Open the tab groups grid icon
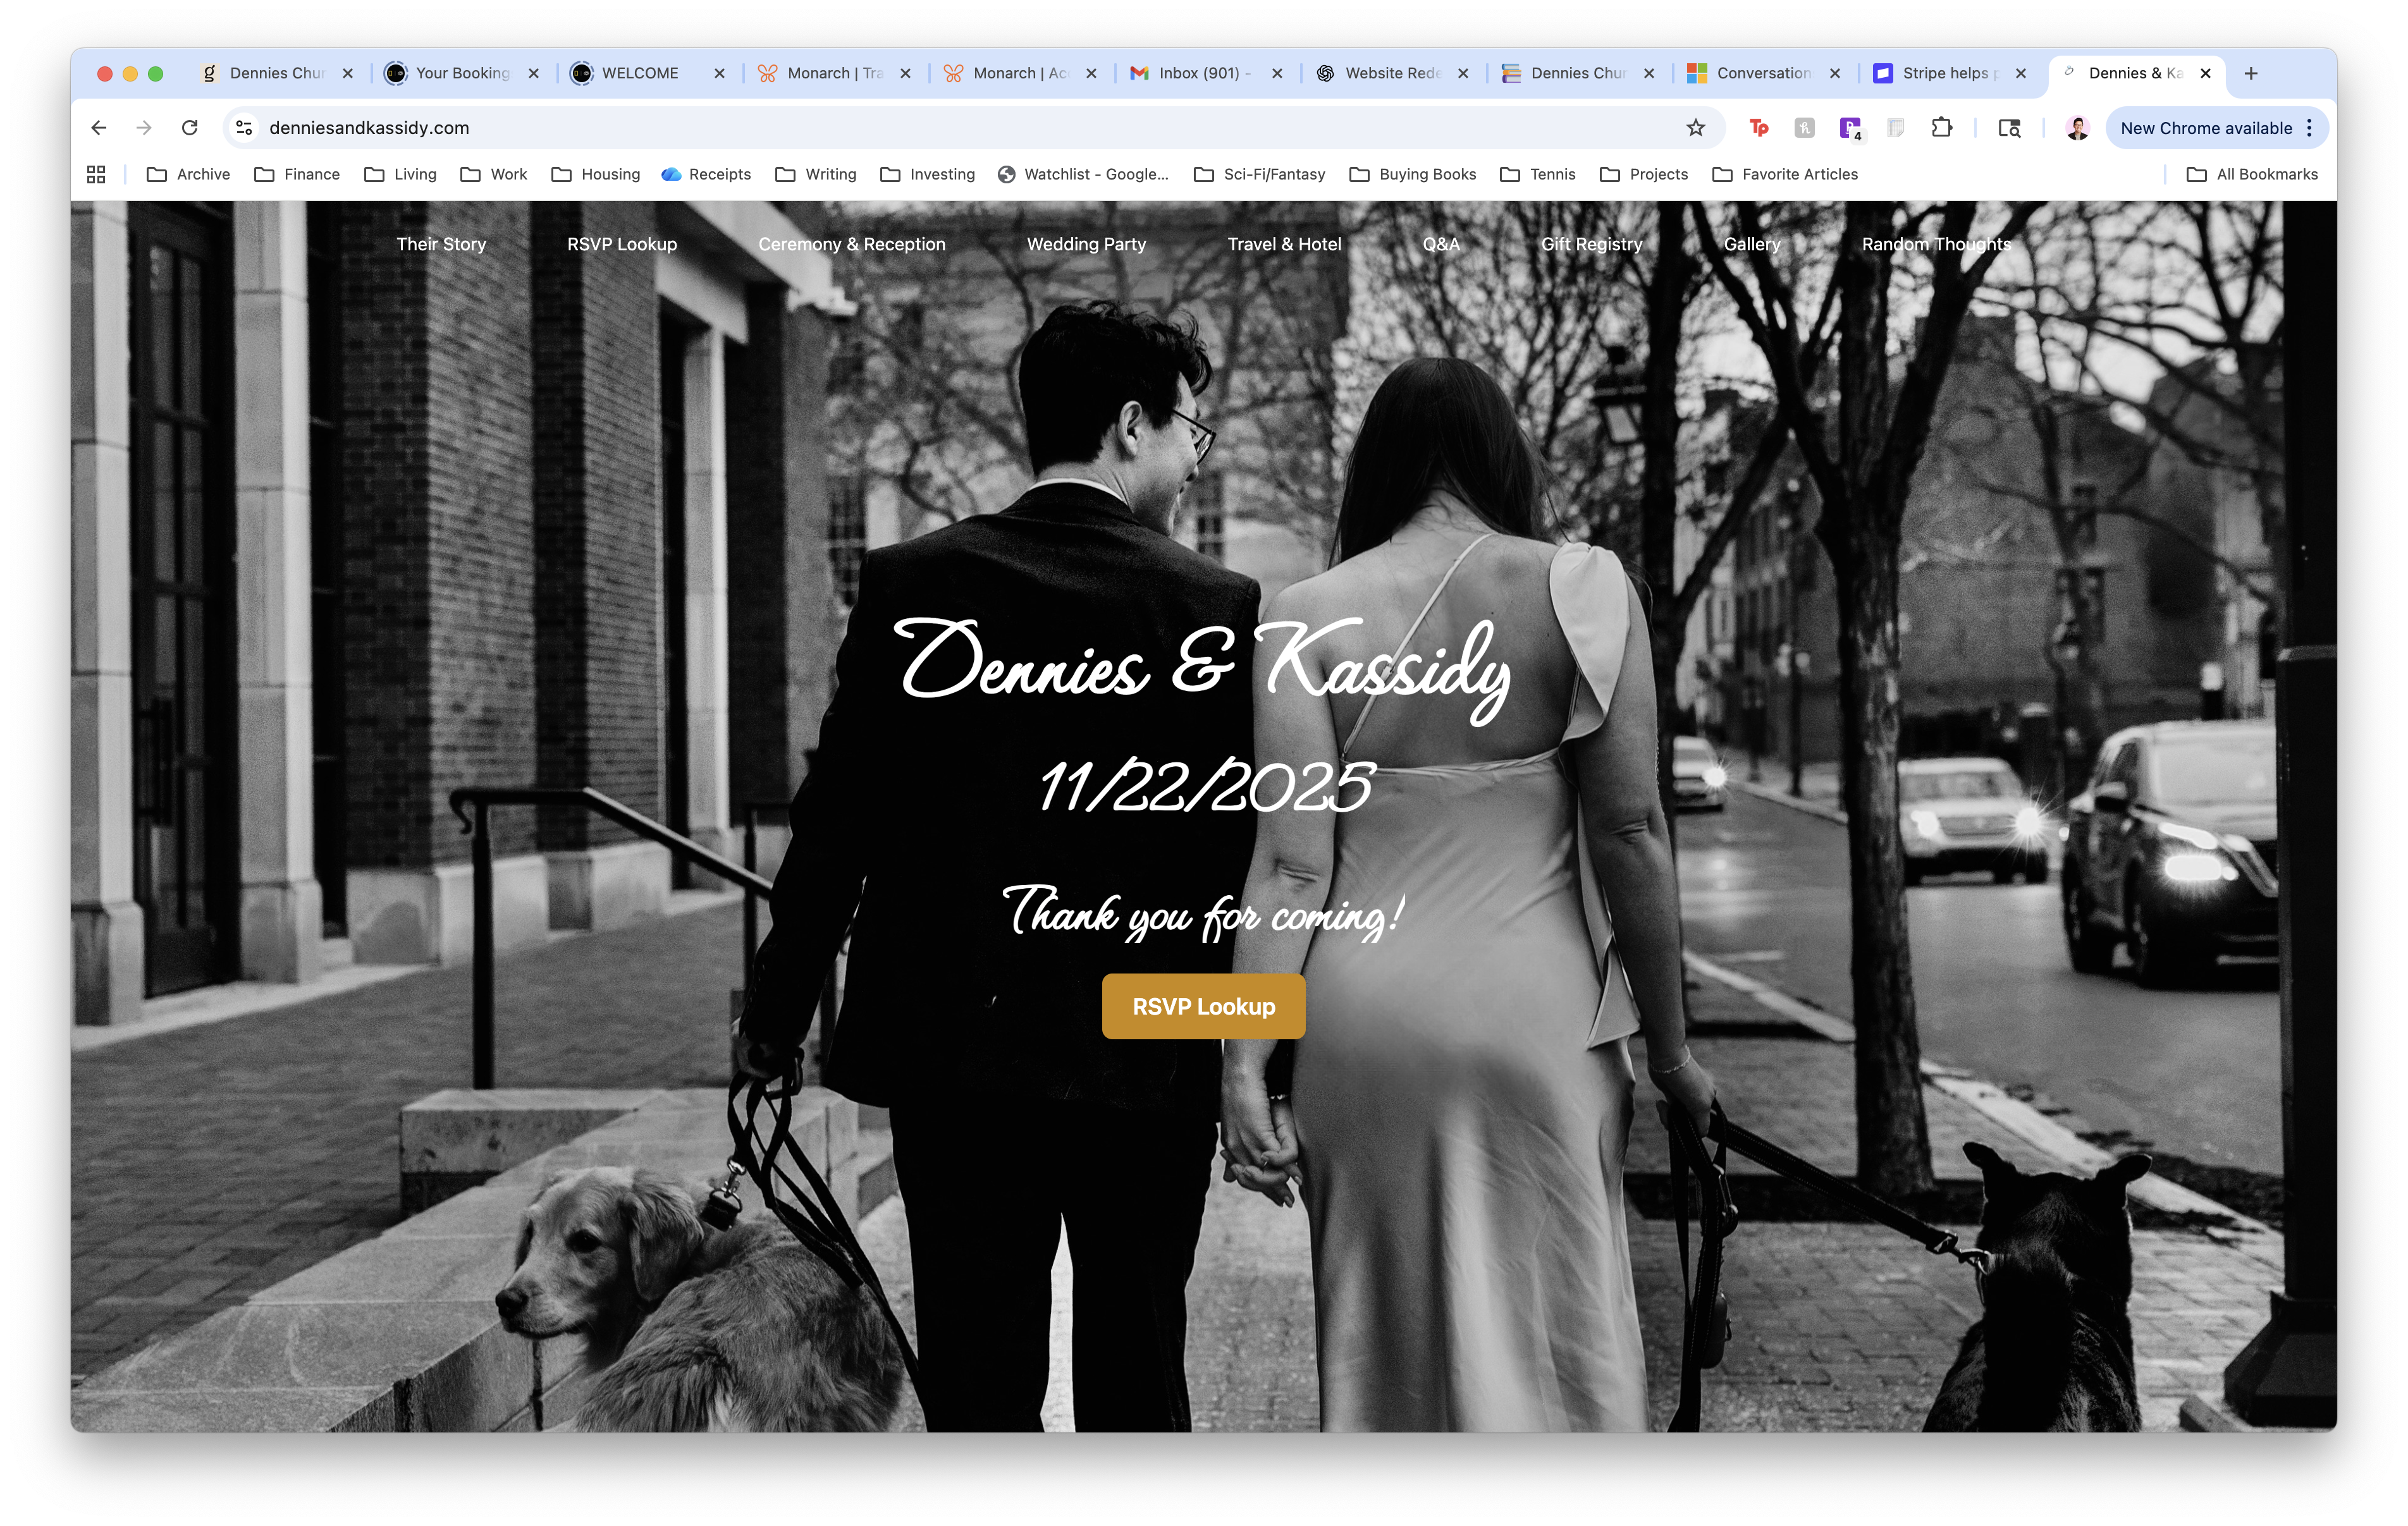Image resolution: width=2408 pixels, height=1526 pixels. [x=96, y=174]
